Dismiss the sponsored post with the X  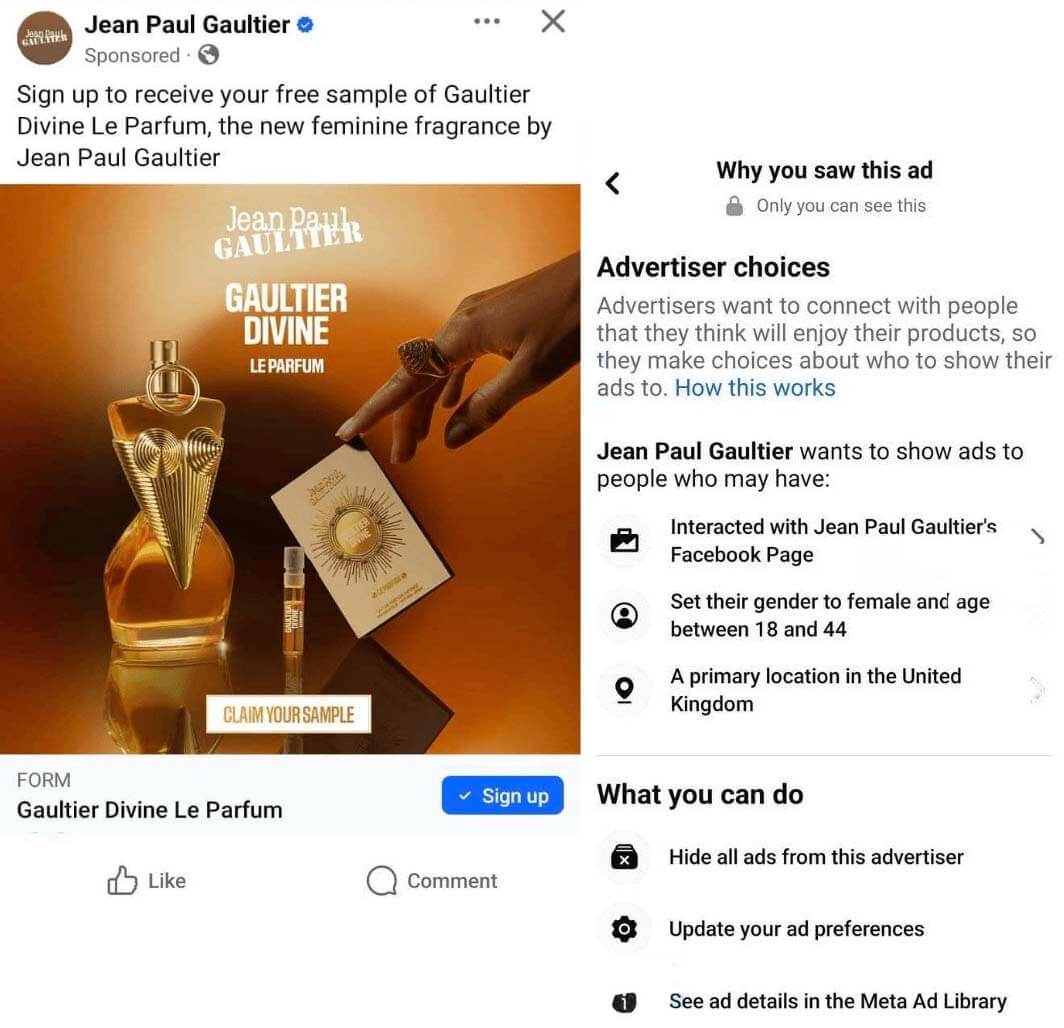click(553, 21)
